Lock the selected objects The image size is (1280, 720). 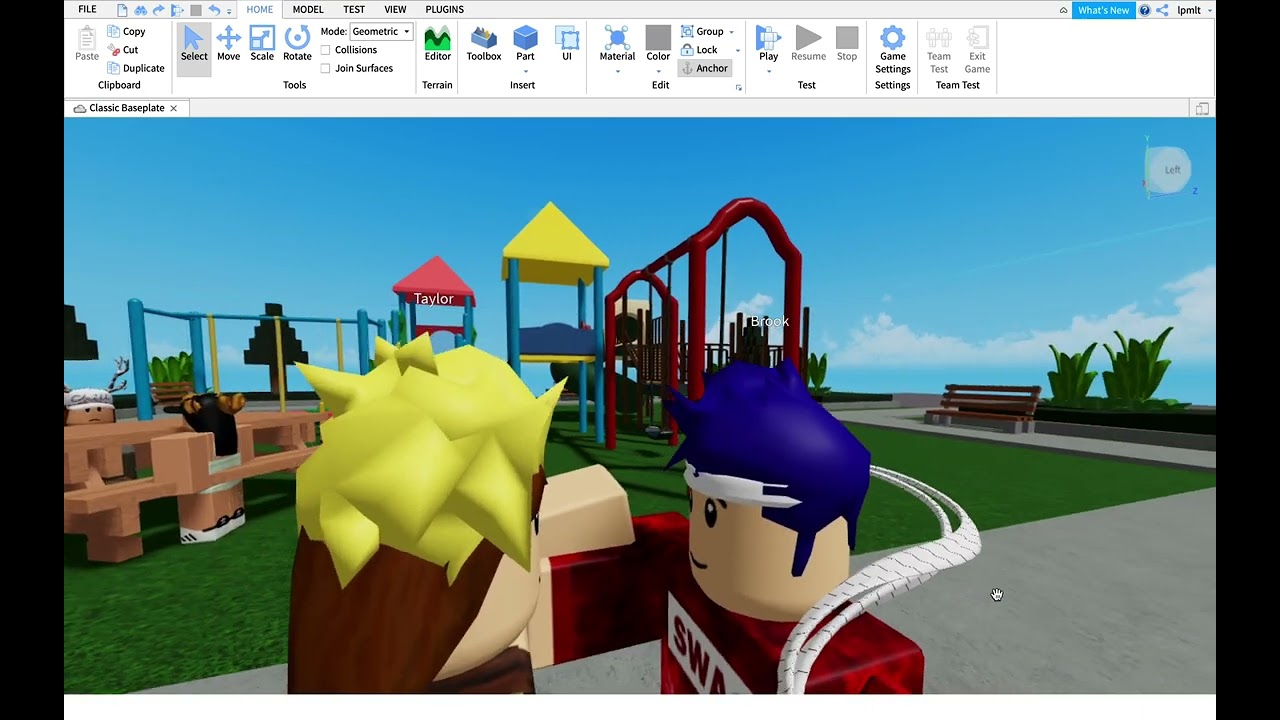pyautogui.click(x=699, y=50)
